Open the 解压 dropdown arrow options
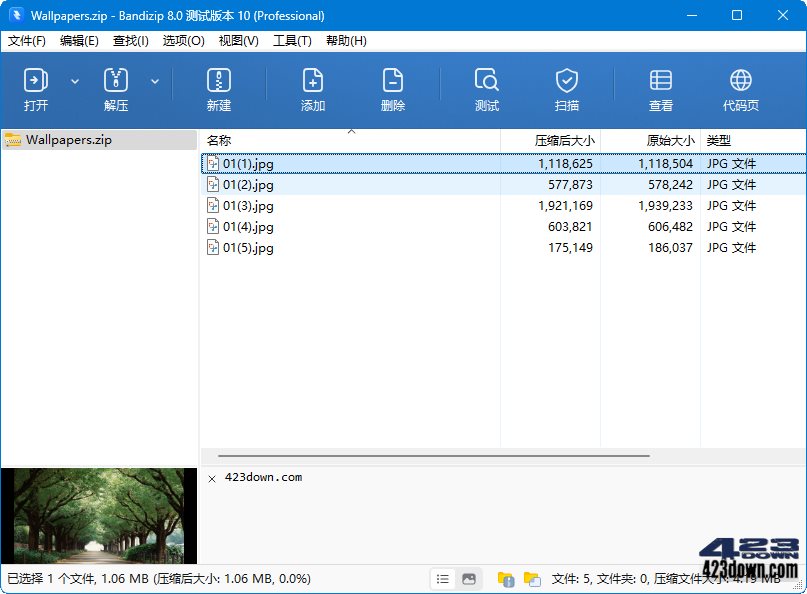The height and width of the screenshot is (594, 807). [x=156, y=81]
